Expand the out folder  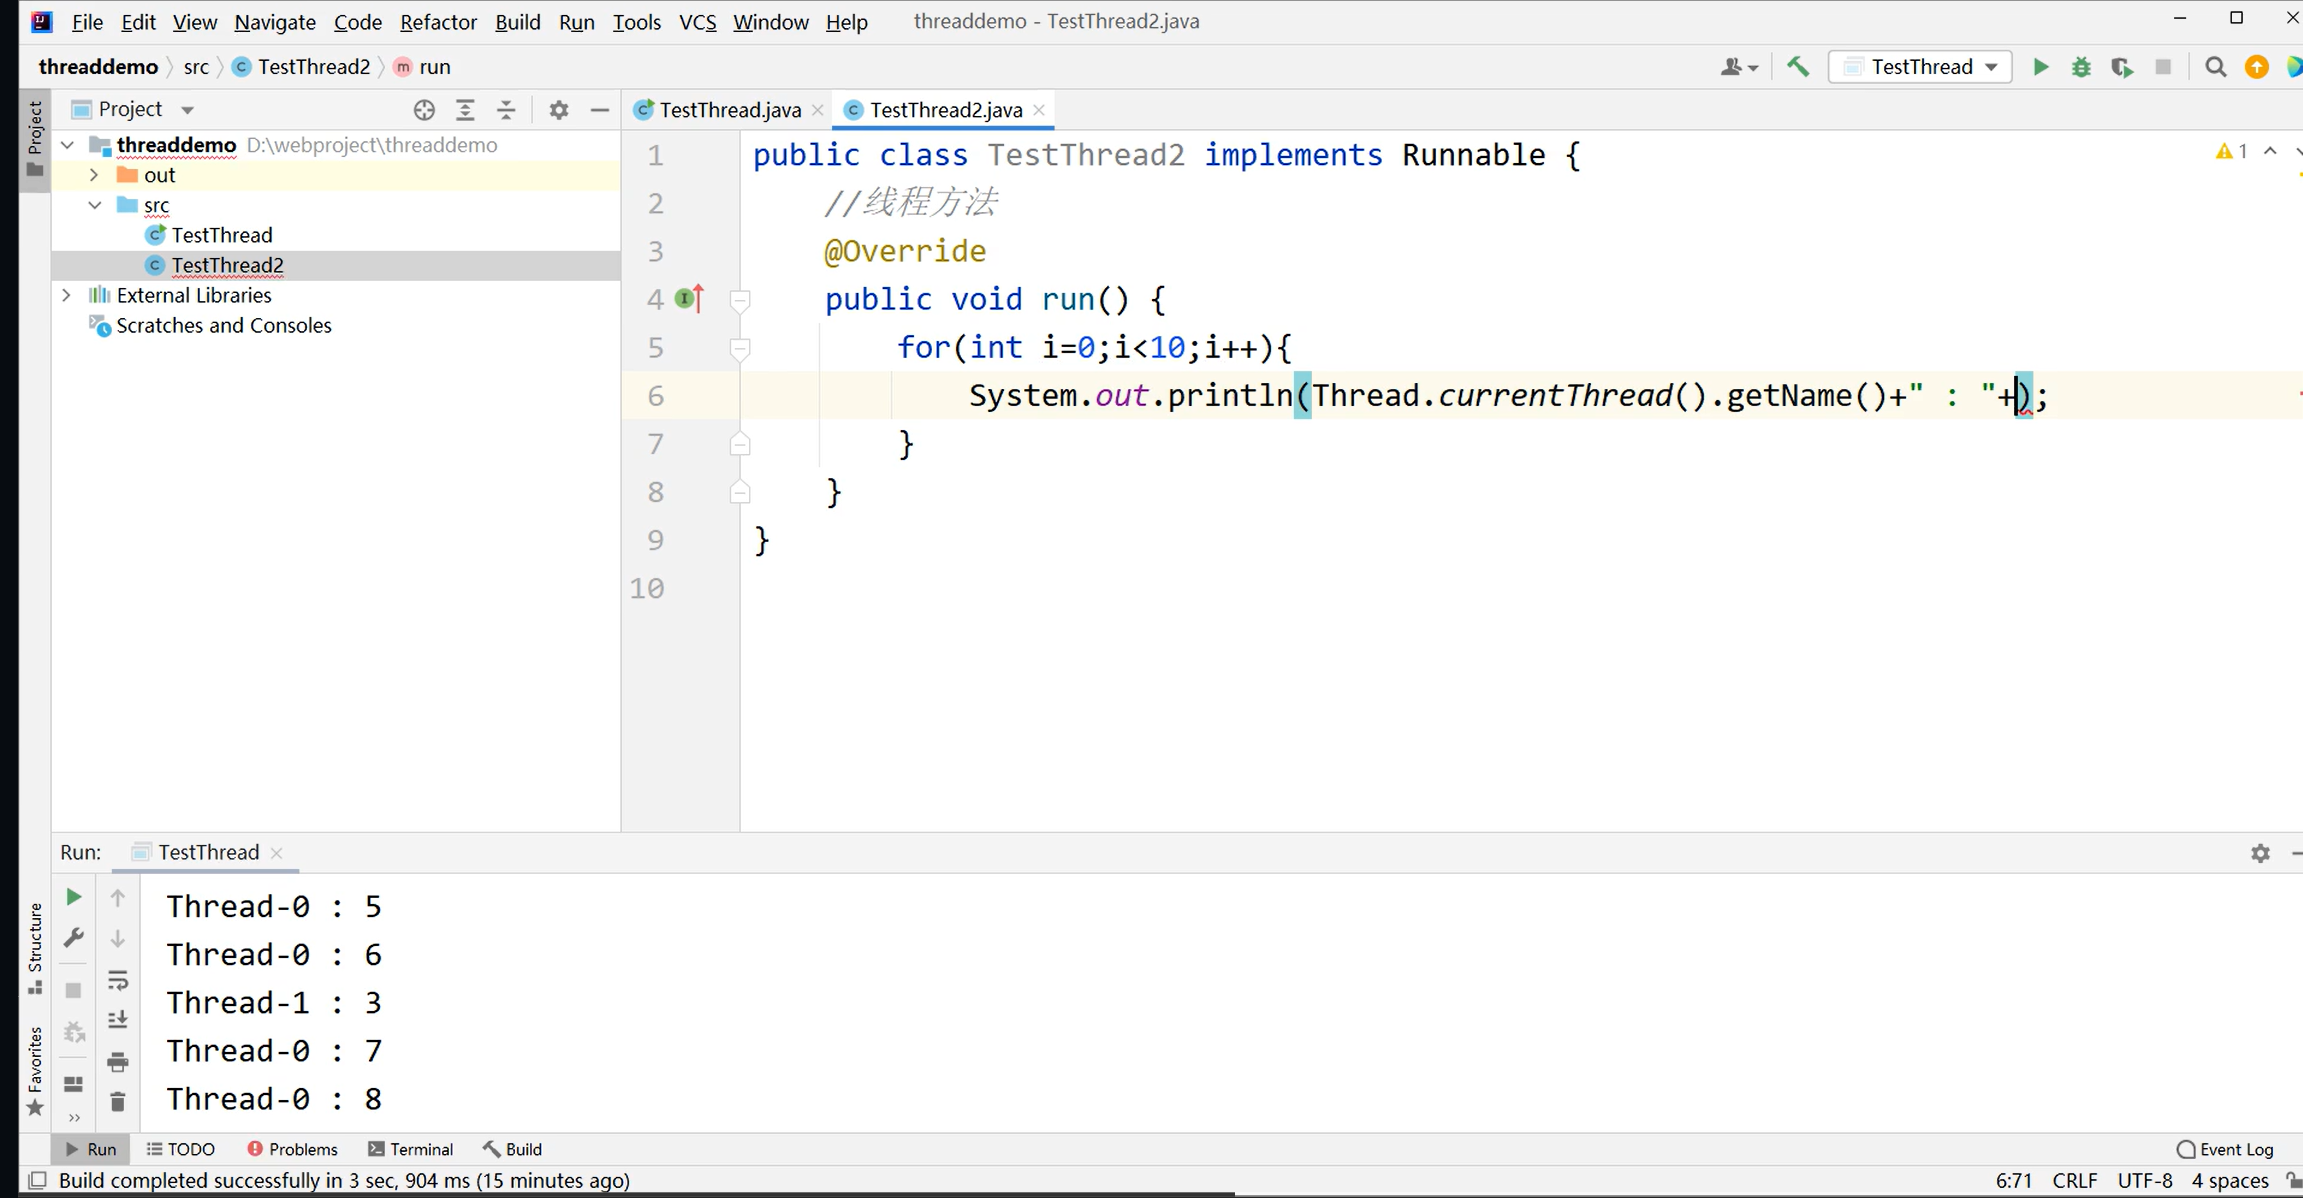point(94,175)
